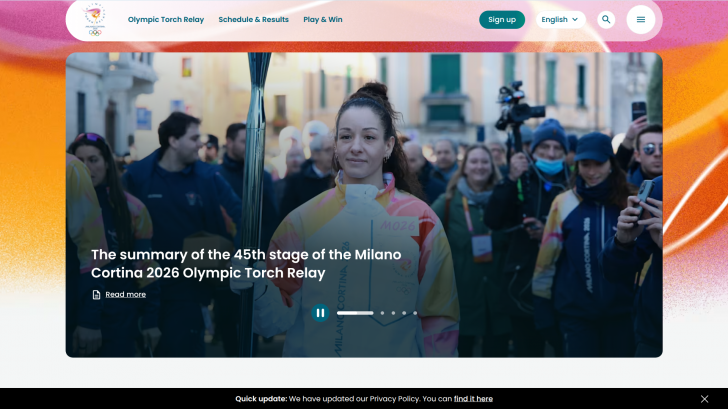Screen dimensions: 728x409
Task: Open the search magnifier icon
Action: [606, 20]
